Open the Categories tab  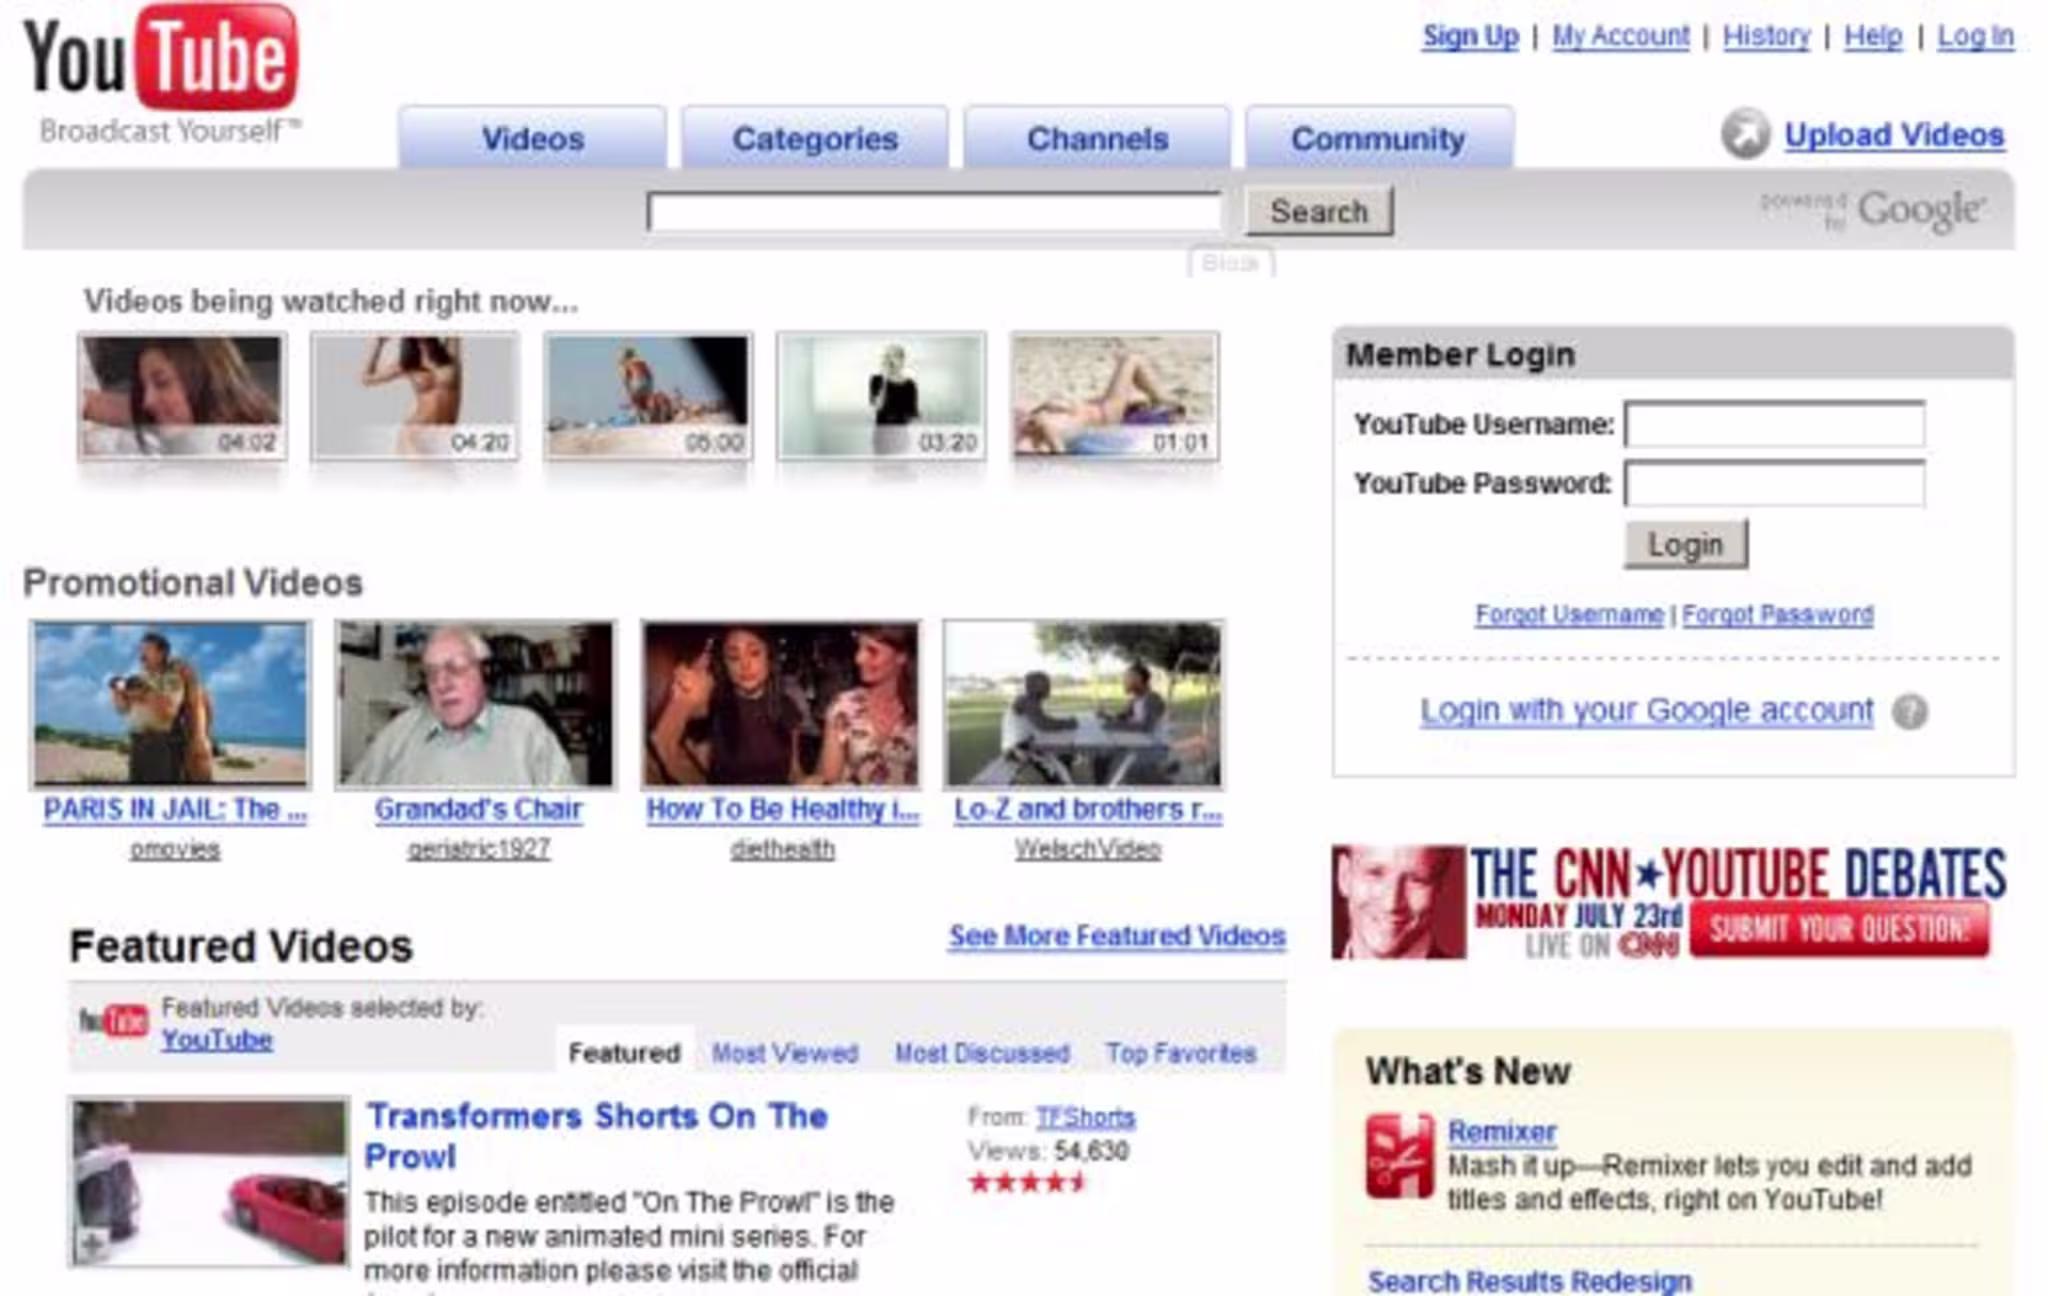click(x=815, y=137)
